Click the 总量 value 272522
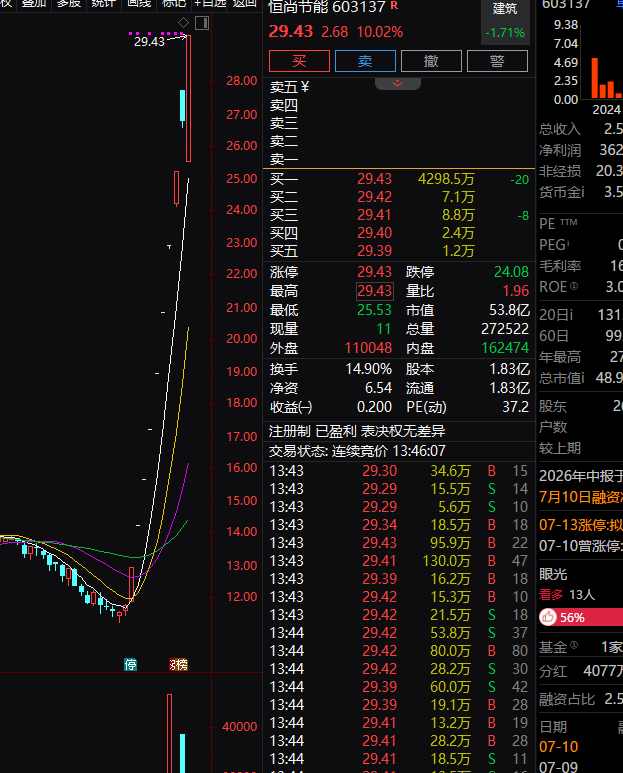Viewport: 623px width, 773px height. tap(505, 329)
